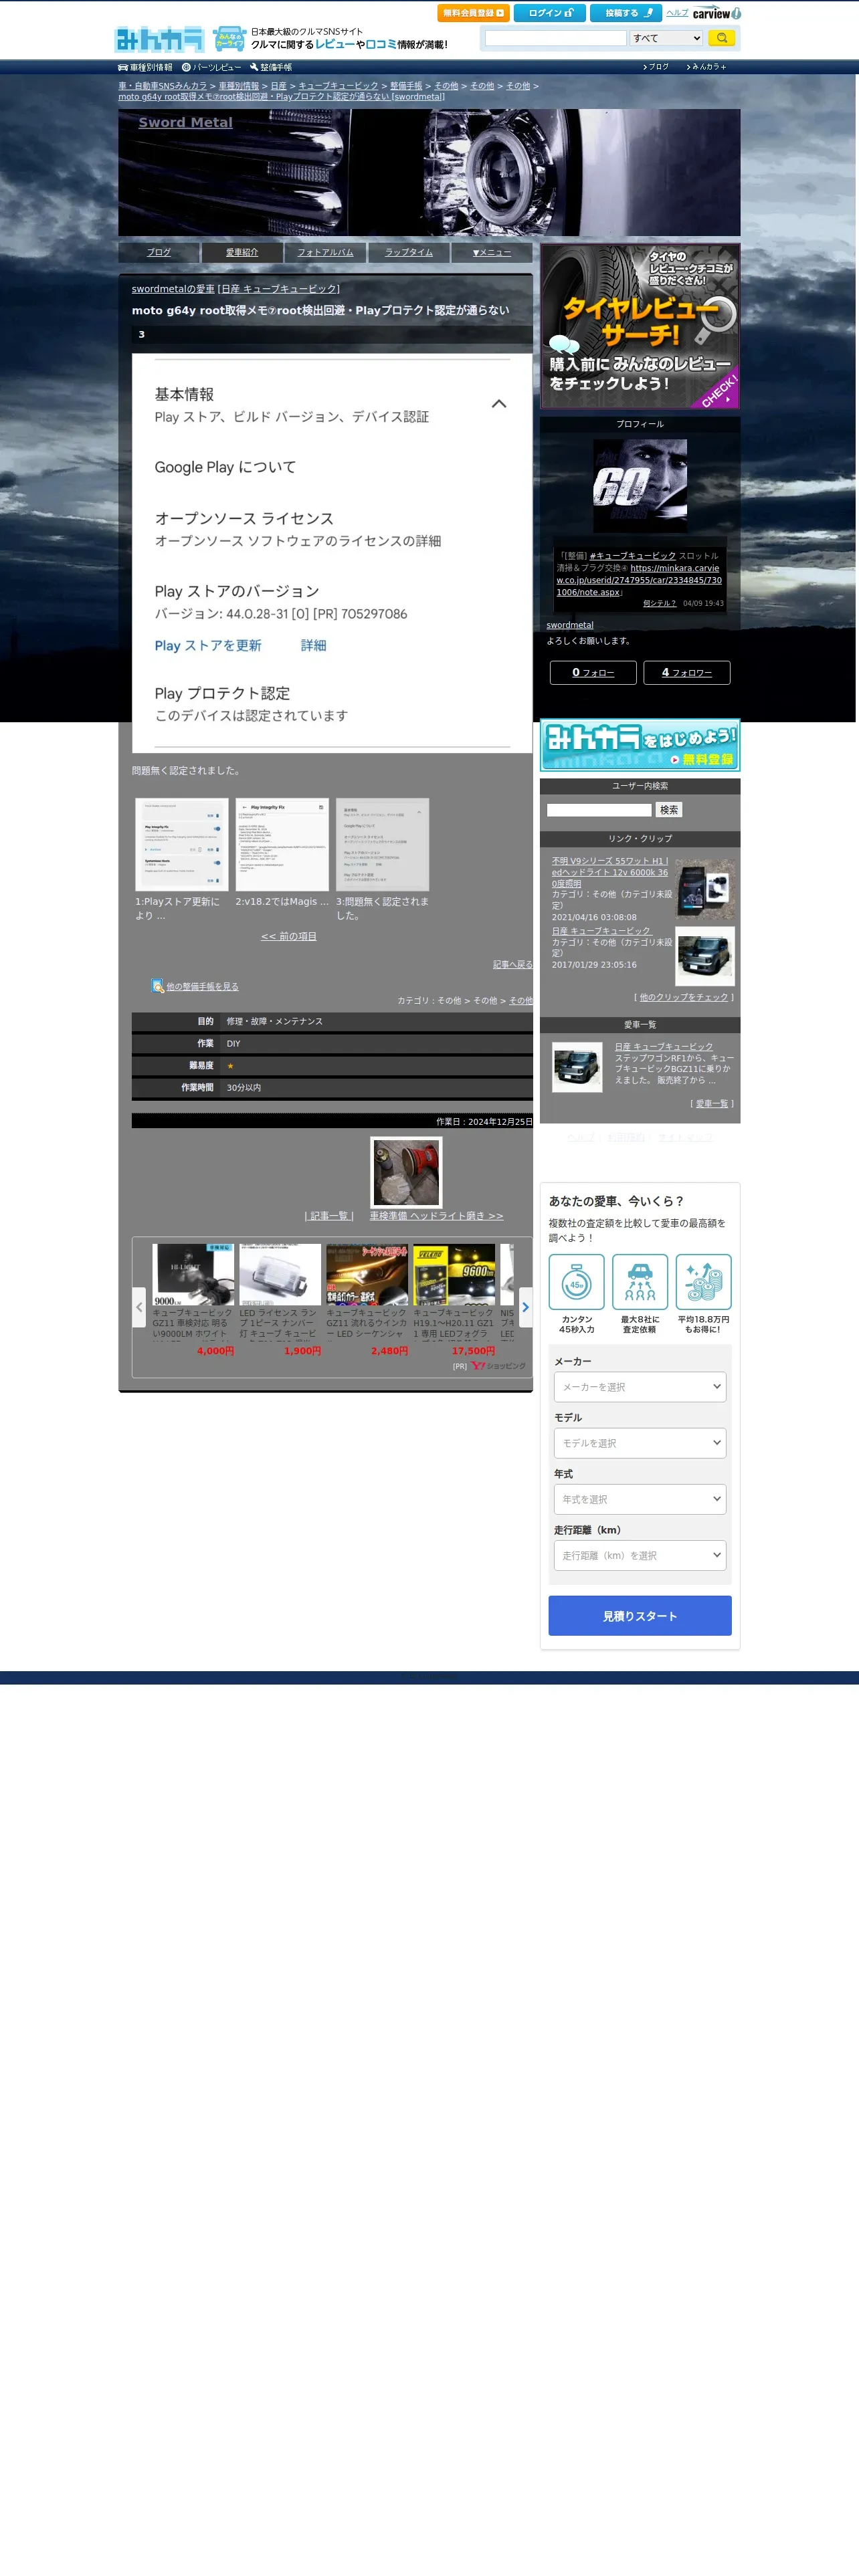Click the 作業日：2024年12月25日 text
The width and height of the screenshot is (859, 2576).
pos(484,1121)
